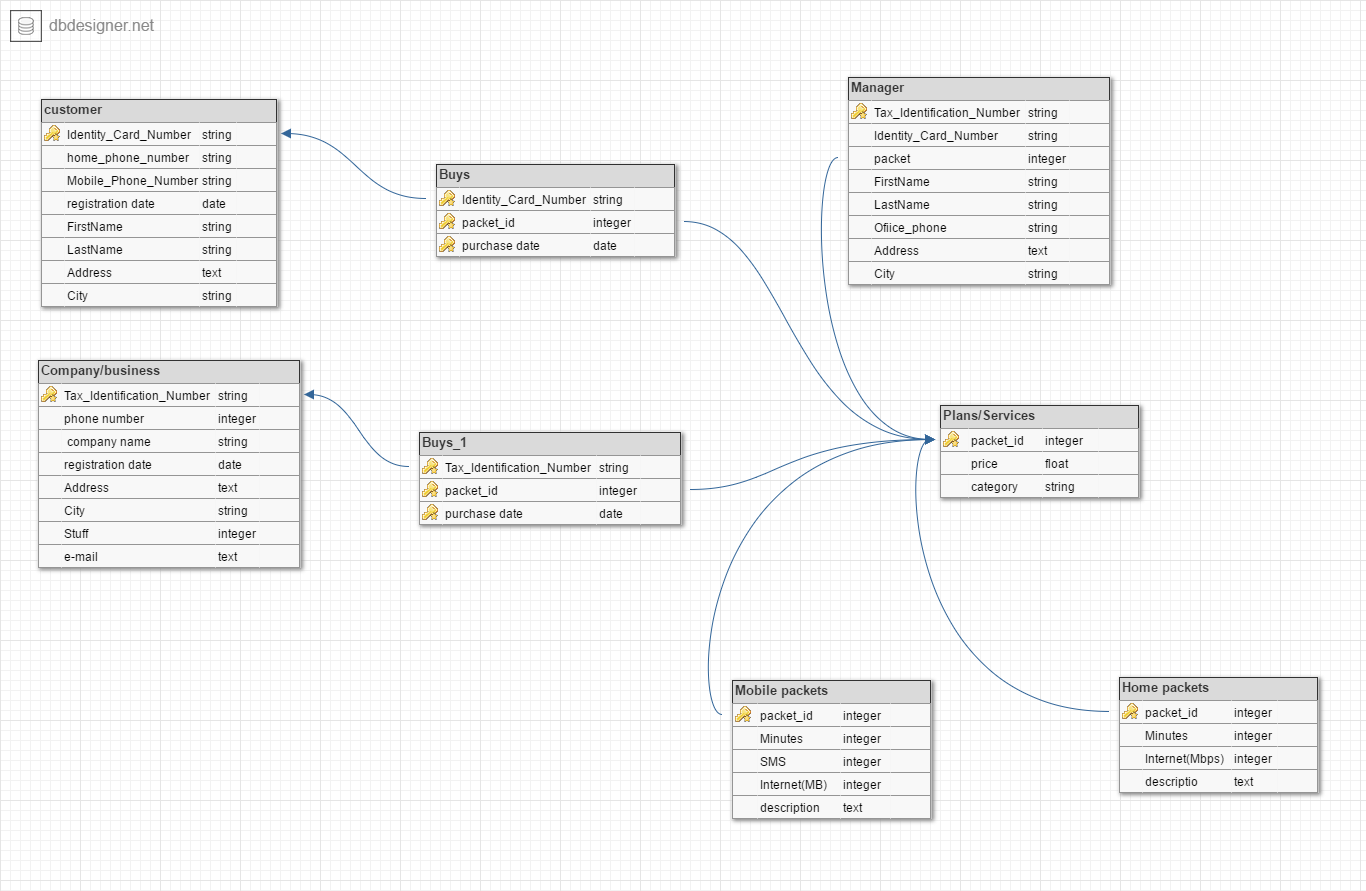Click Ofiice_phone field in Manager table

pos(979,228)
